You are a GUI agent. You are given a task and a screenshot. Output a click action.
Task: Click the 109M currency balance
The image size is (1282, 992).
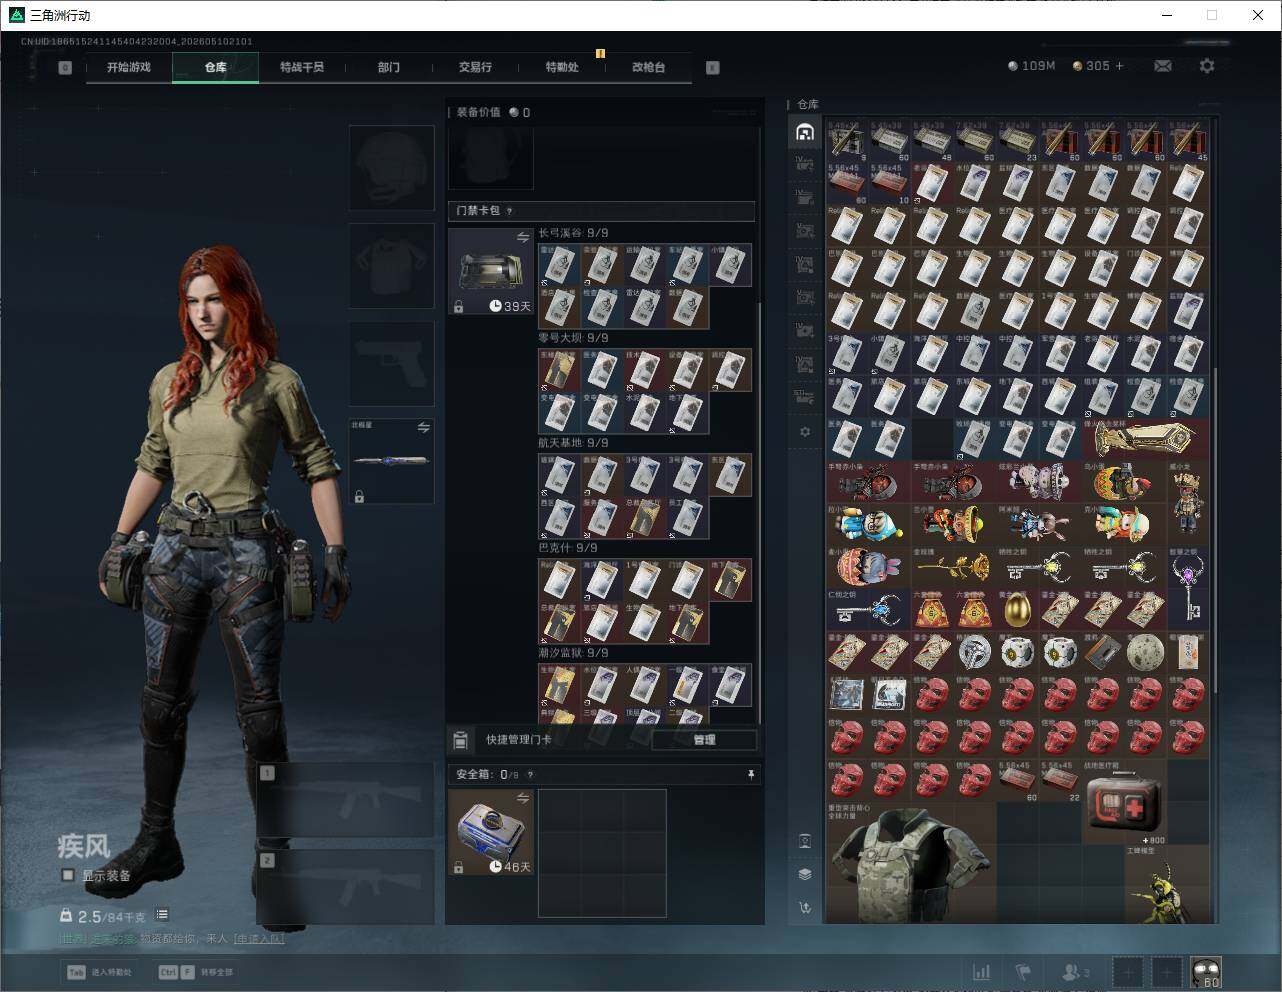[x=1032, y=66]
